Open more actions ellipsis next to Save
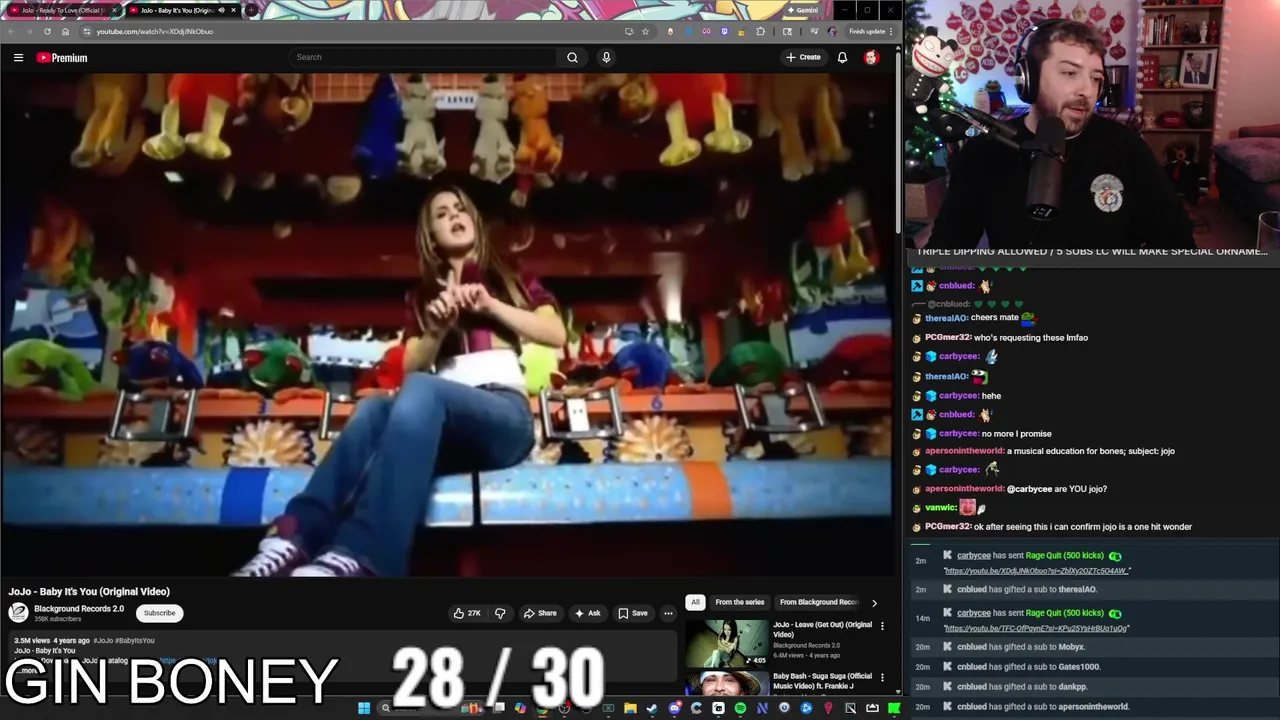The width and height of the screenshot is (1280, 720). pos(668,613)
